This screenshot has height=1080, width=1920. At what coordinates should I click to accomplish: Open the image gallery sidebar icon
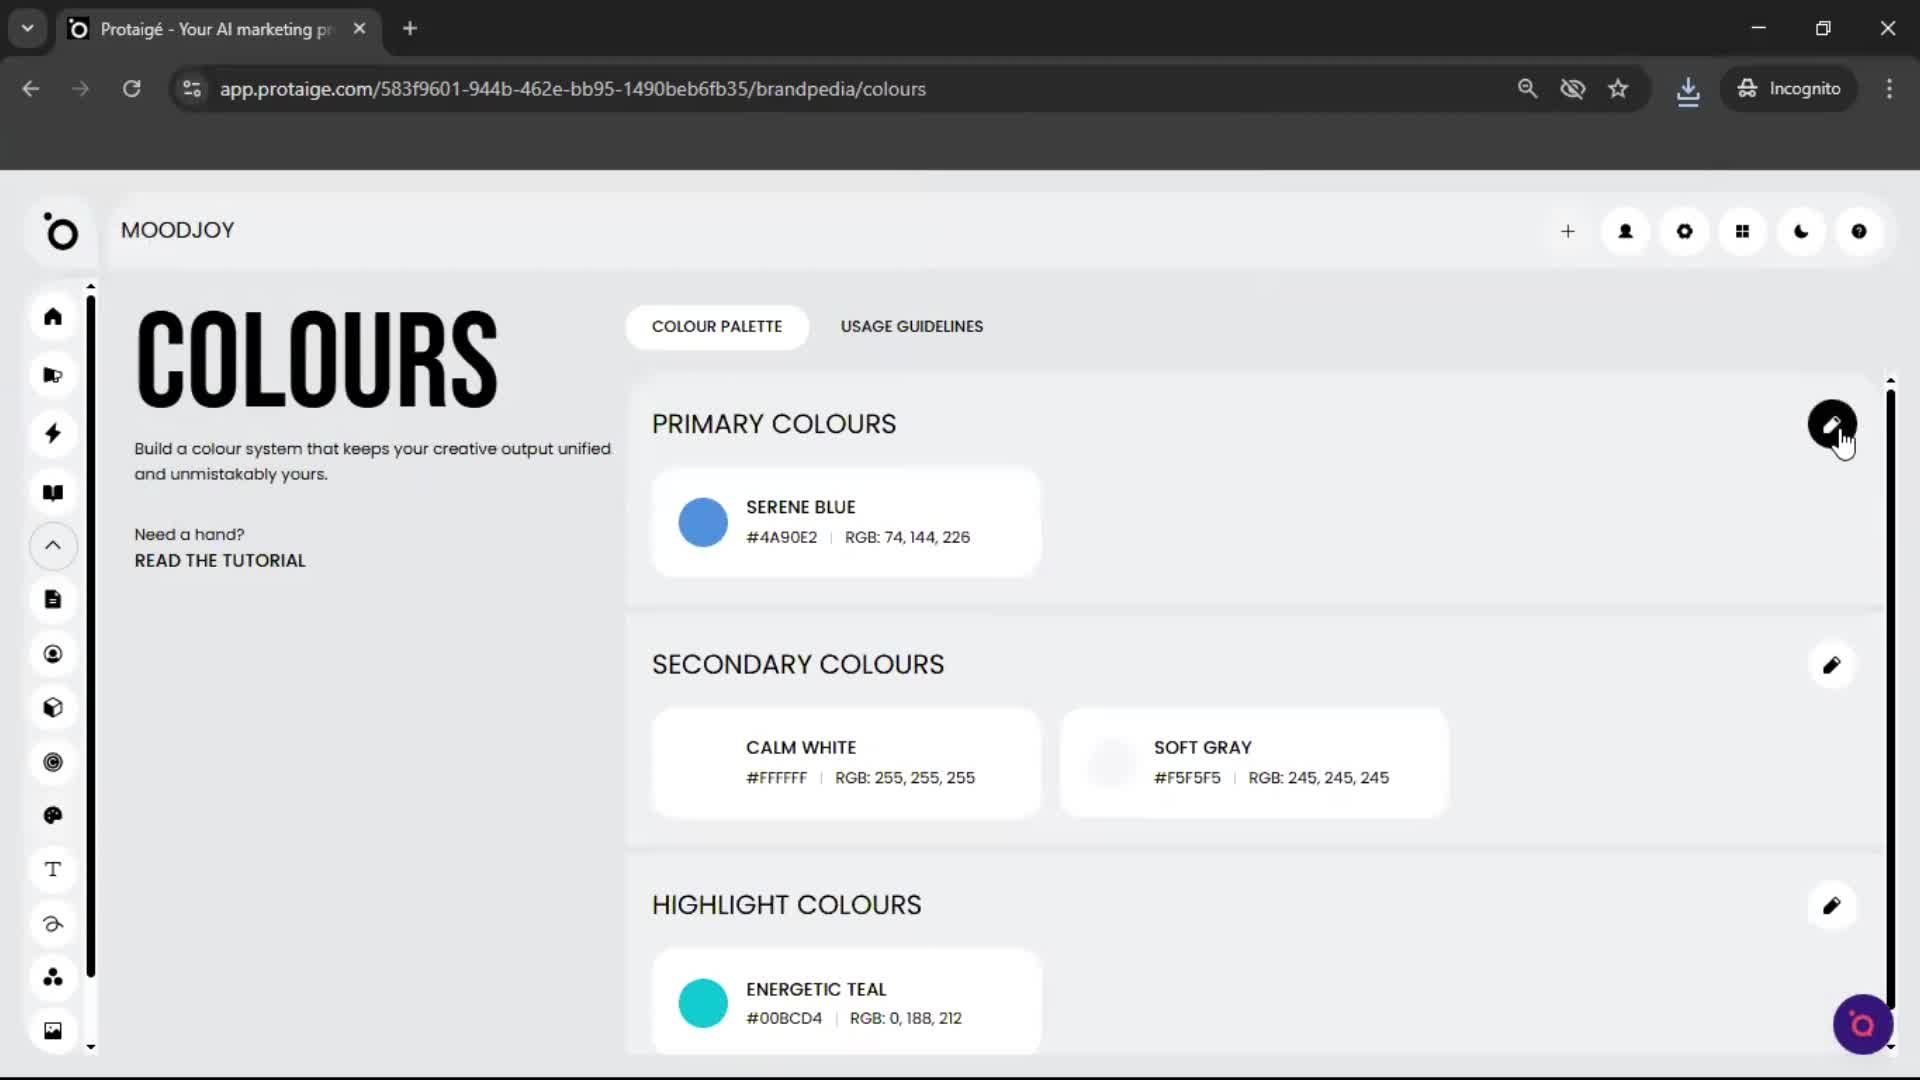click(53, 1031)
